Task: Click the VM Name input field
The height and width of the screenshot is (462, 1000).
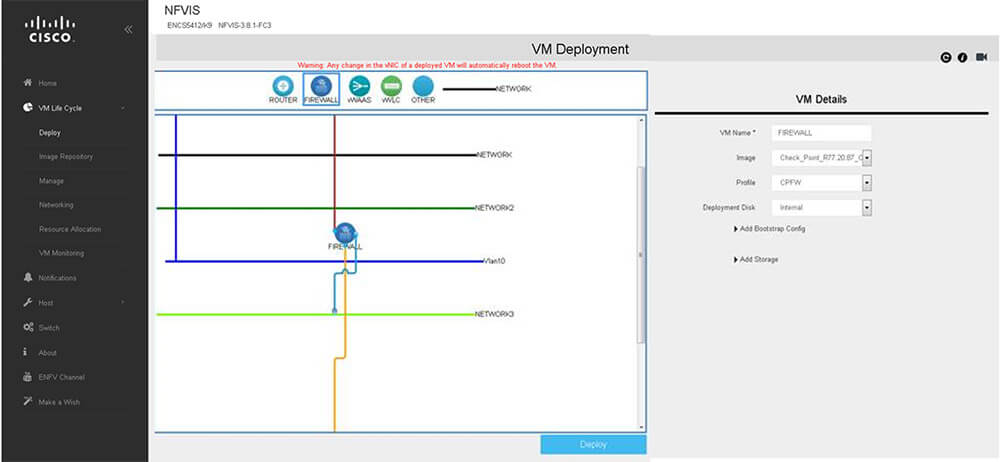Action: (x=821, y=133)
